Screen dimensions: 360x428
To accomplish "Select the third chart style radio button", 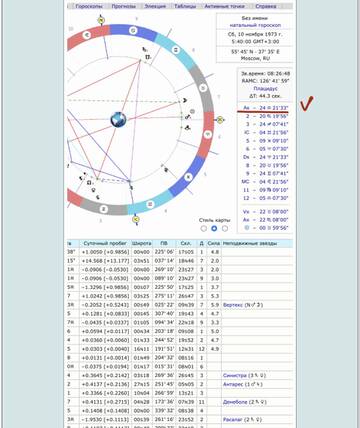I will coord(225,228).
